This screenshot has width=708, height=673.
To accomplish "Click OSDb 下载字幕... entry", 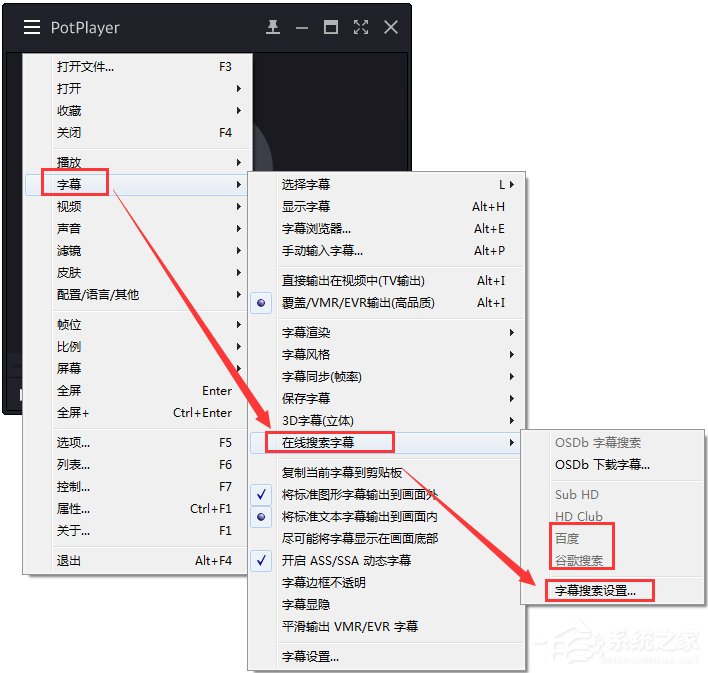I will (x=613, y=464).
